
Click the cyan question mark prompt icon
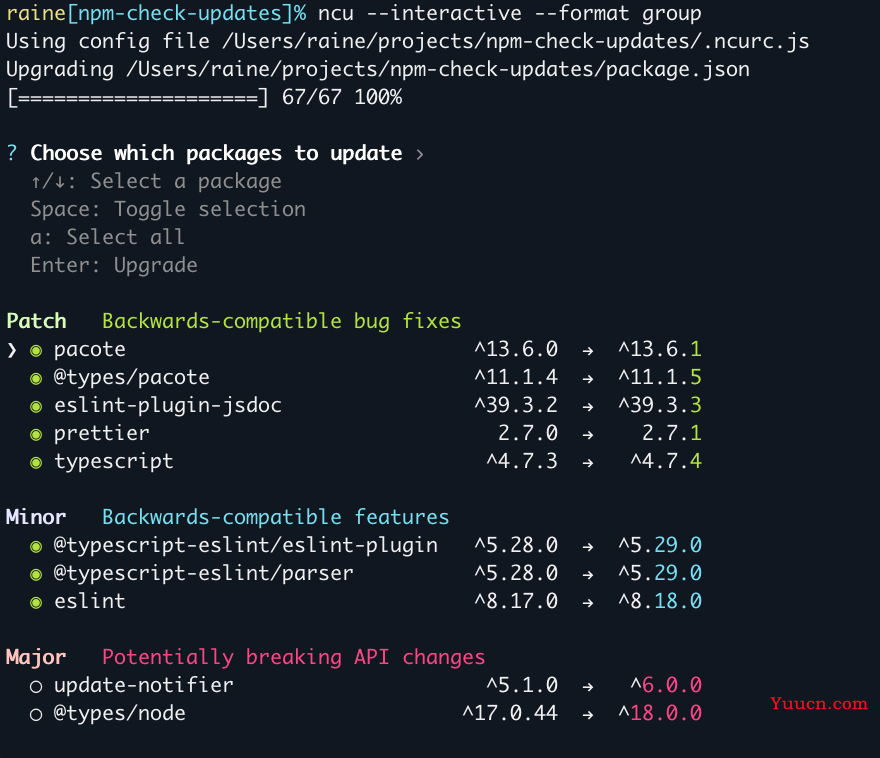tap(12, 153)
